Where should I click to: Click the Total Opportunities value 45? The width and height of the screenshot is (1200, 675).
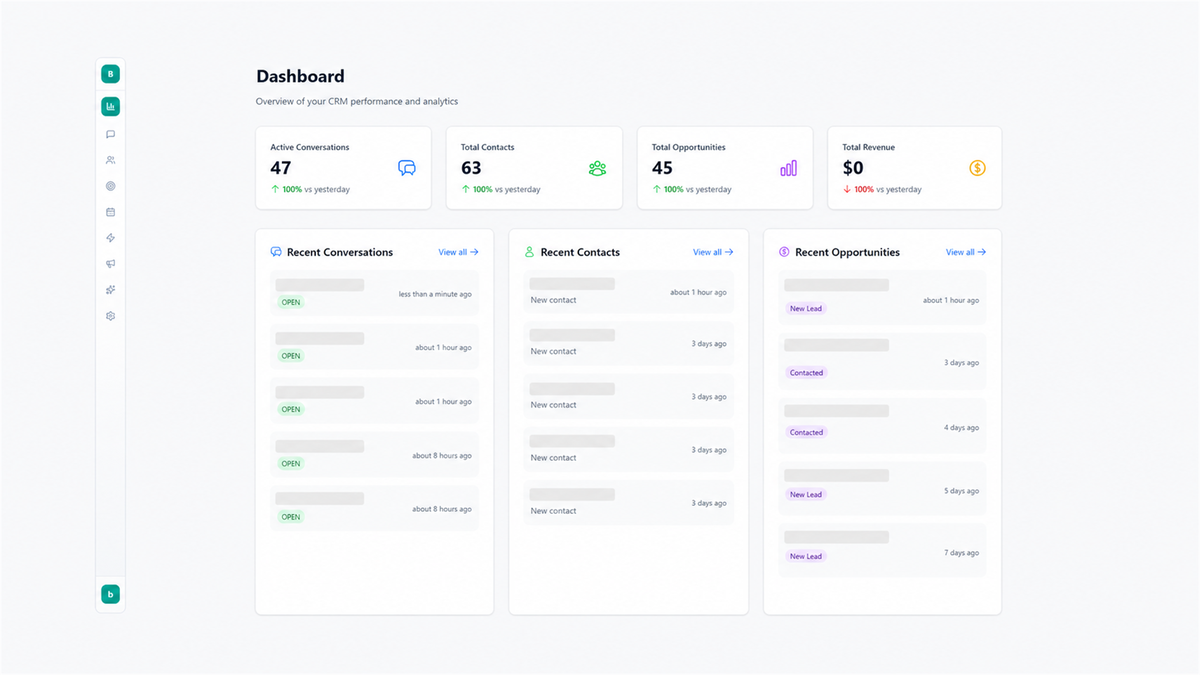coord(663,168)
